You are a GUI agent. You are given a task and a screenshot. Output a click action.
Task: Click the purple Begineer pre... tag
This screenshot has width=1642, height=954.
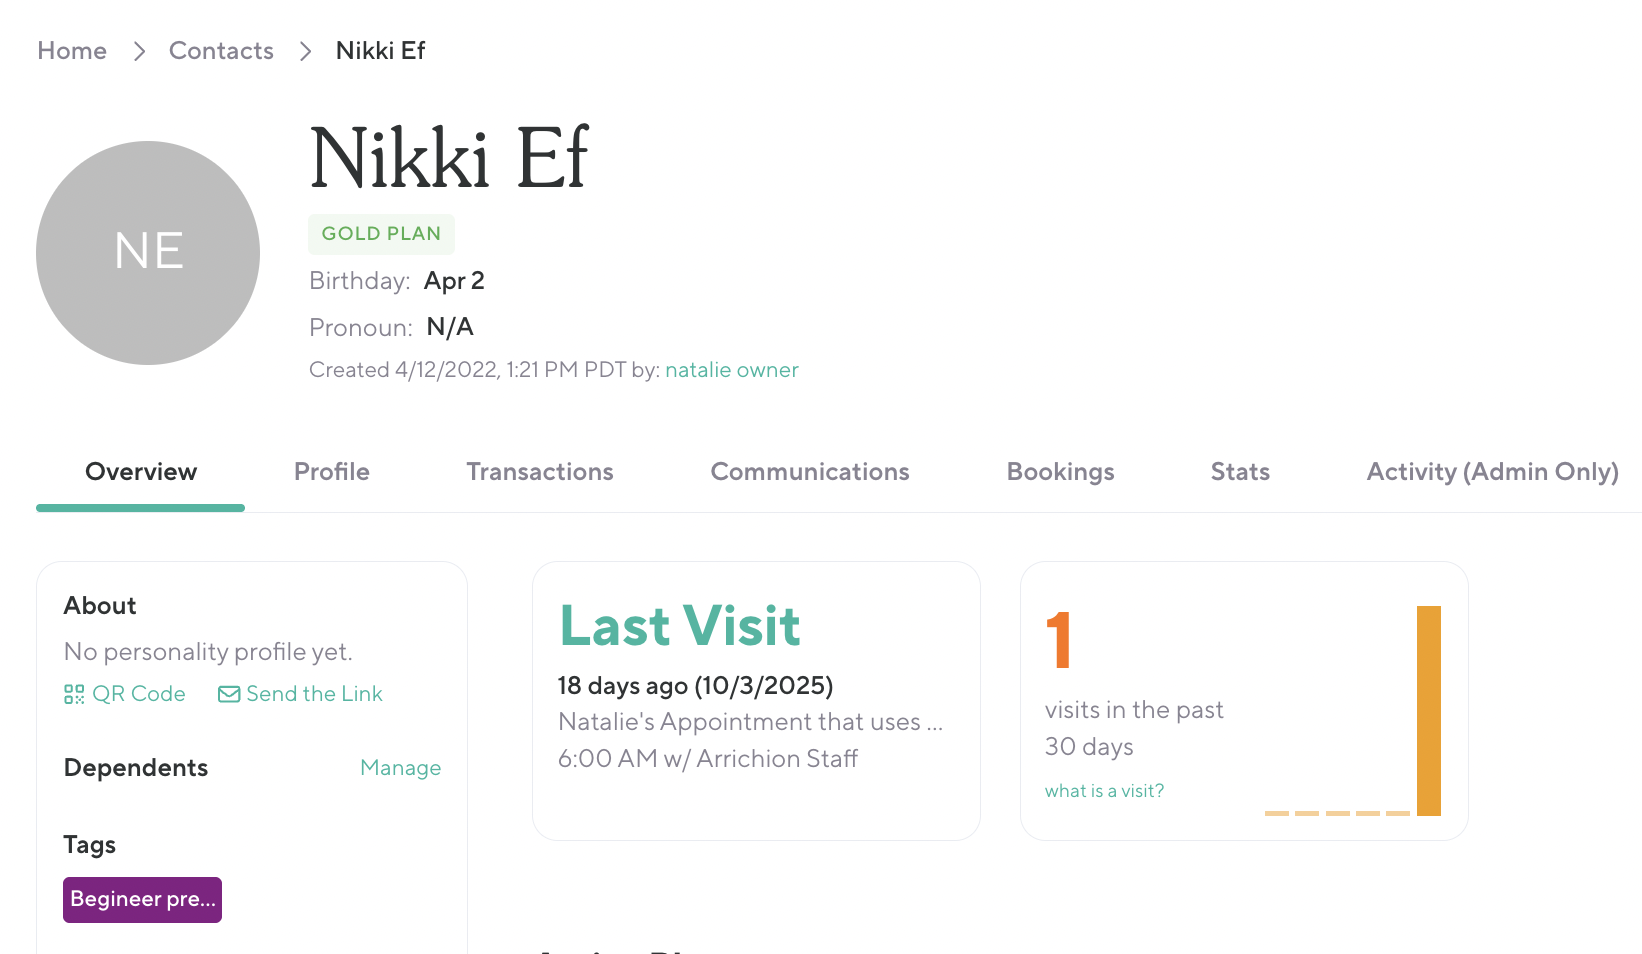[142, 900]
